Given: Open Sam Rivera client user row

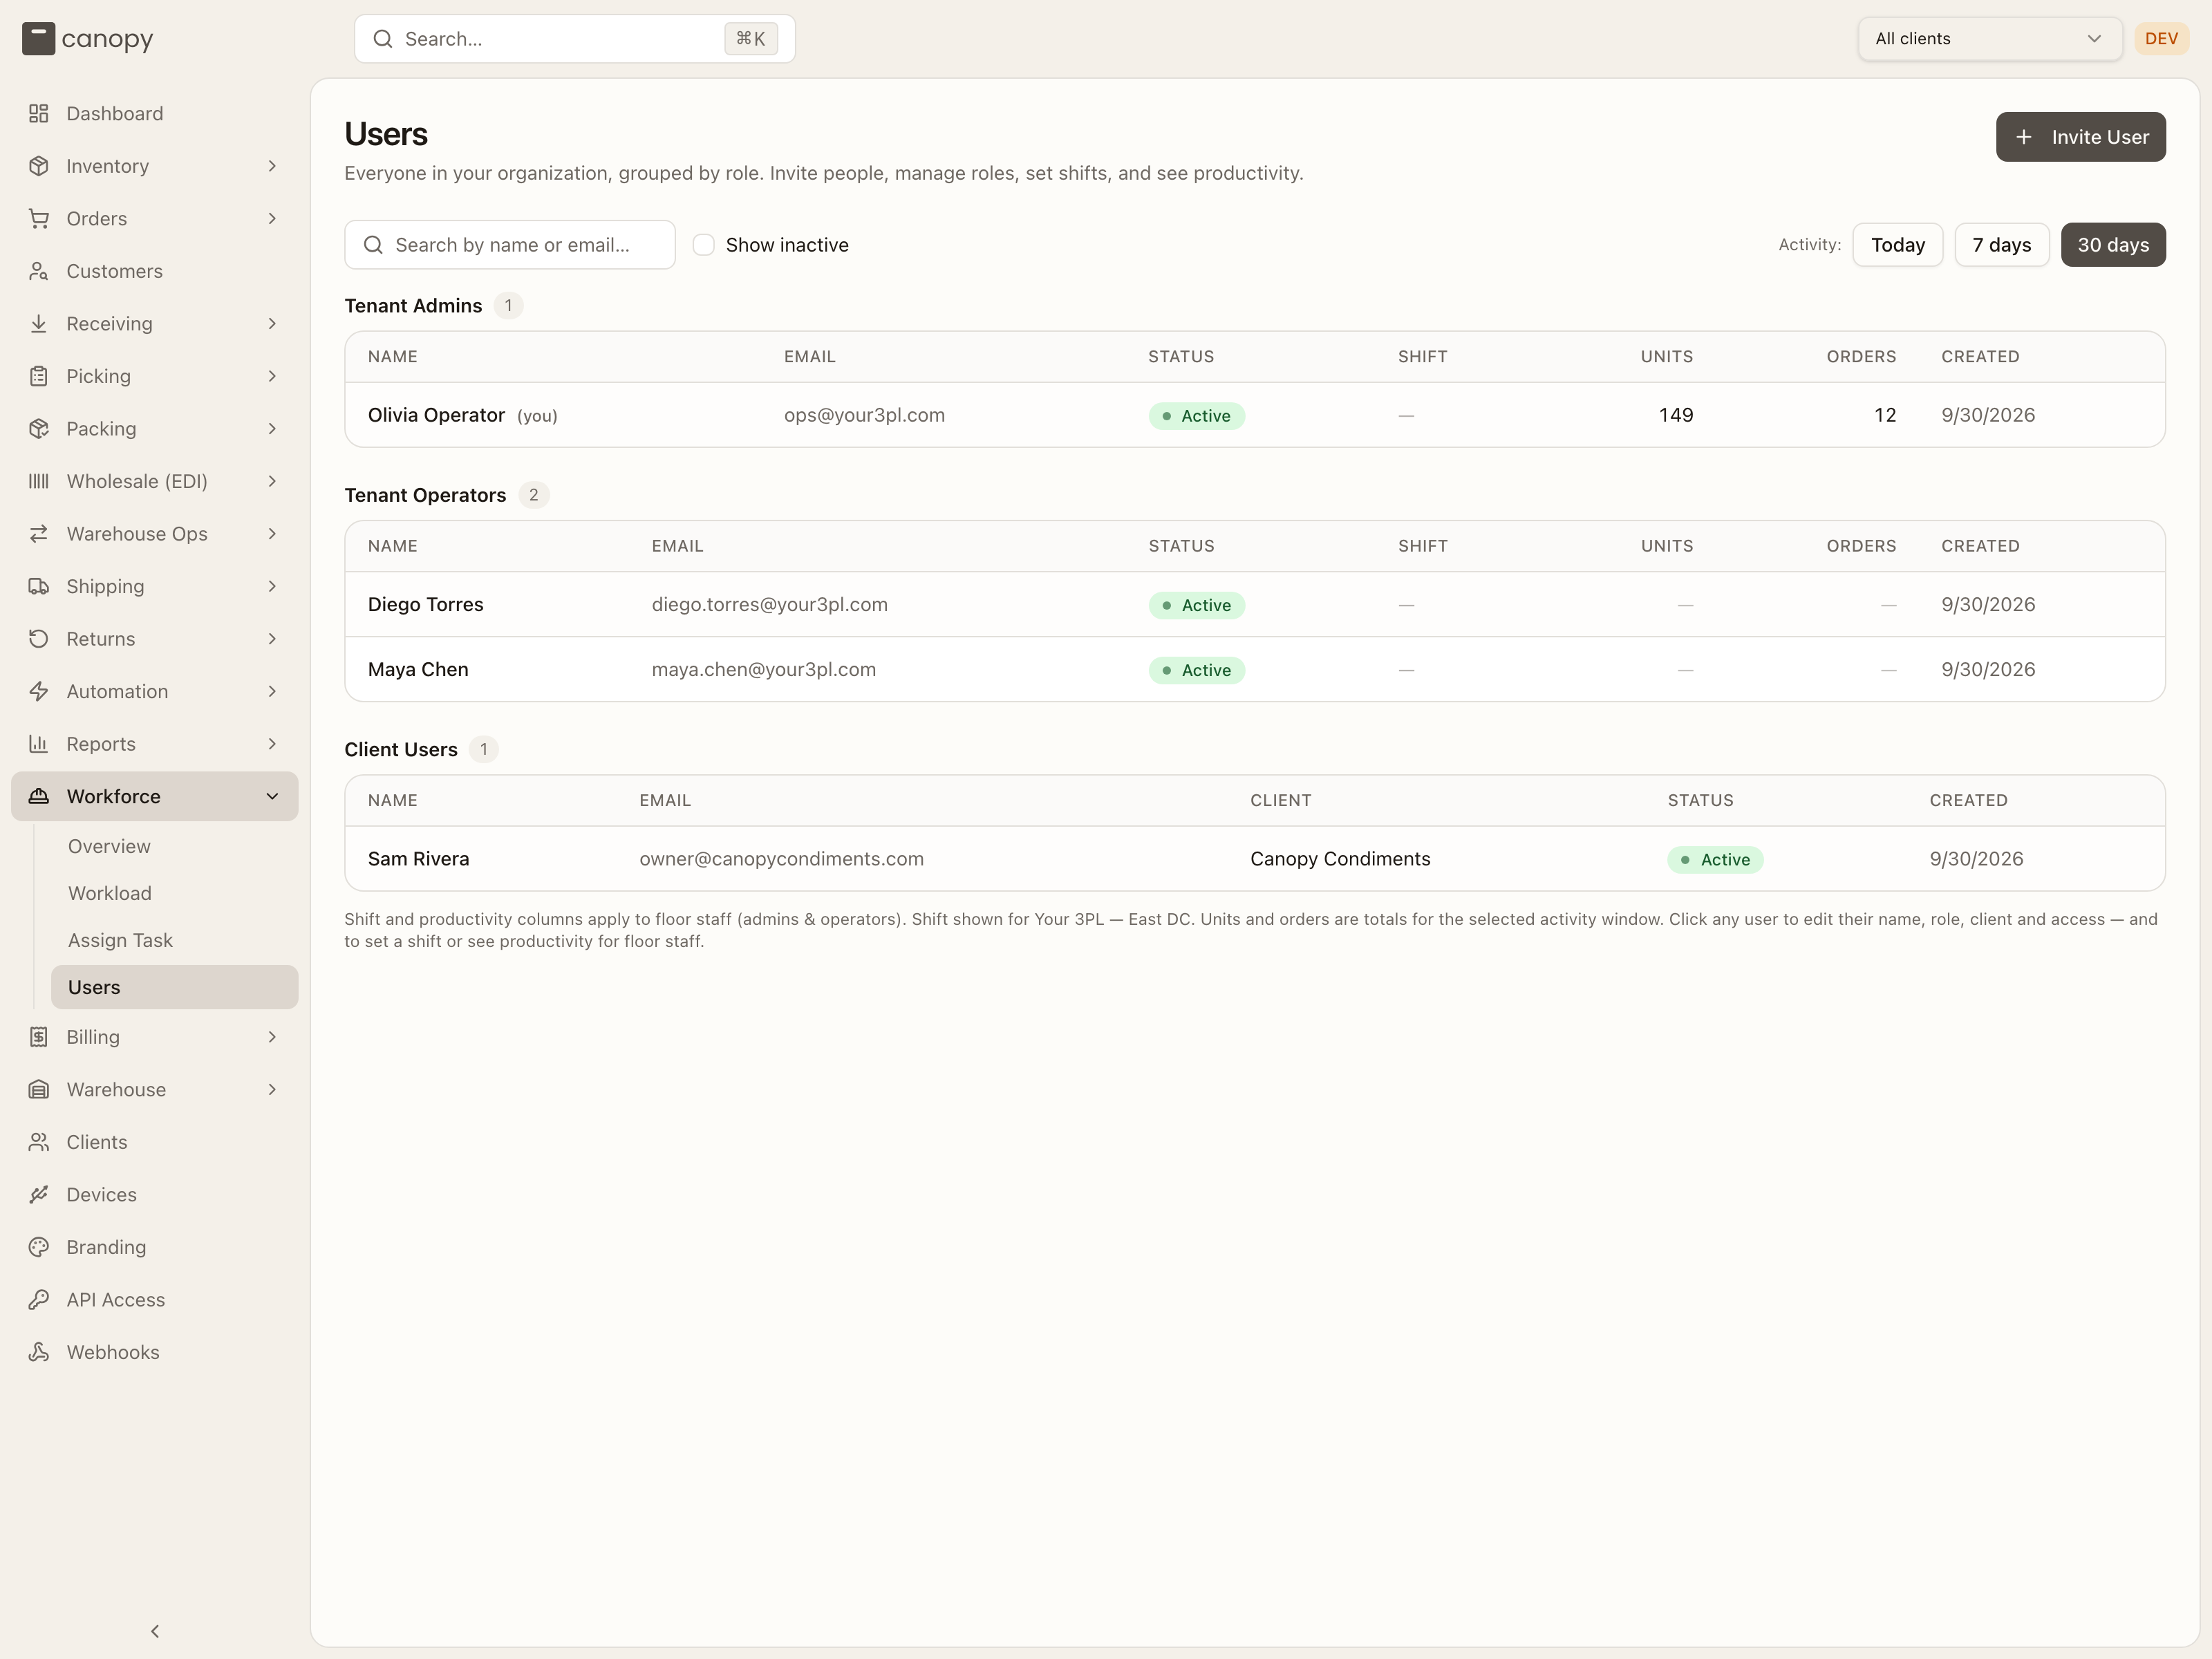Looking at the screenshot, I should click(x=1254, y=859).
